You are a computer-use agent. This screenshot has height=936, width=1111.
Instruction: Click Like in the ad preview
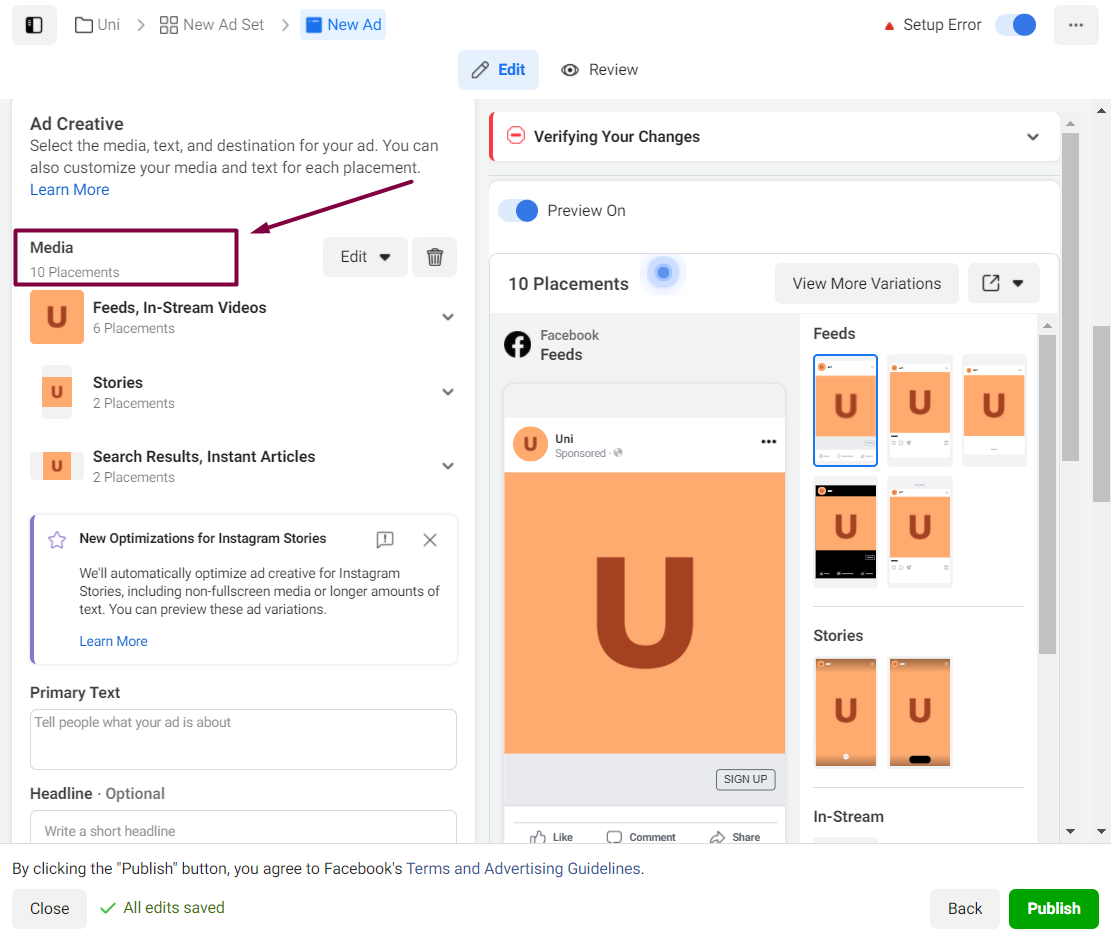pos(551,837)
